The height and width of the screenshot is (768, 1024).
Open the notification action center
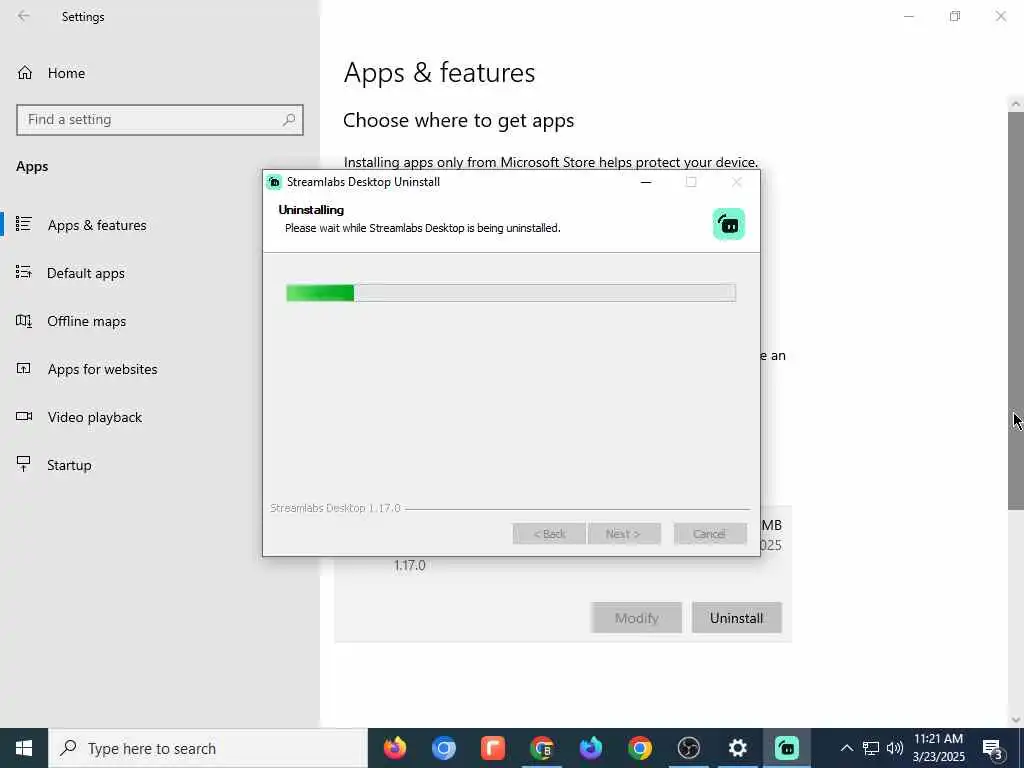pyautogui.click(x=993, y=748)
